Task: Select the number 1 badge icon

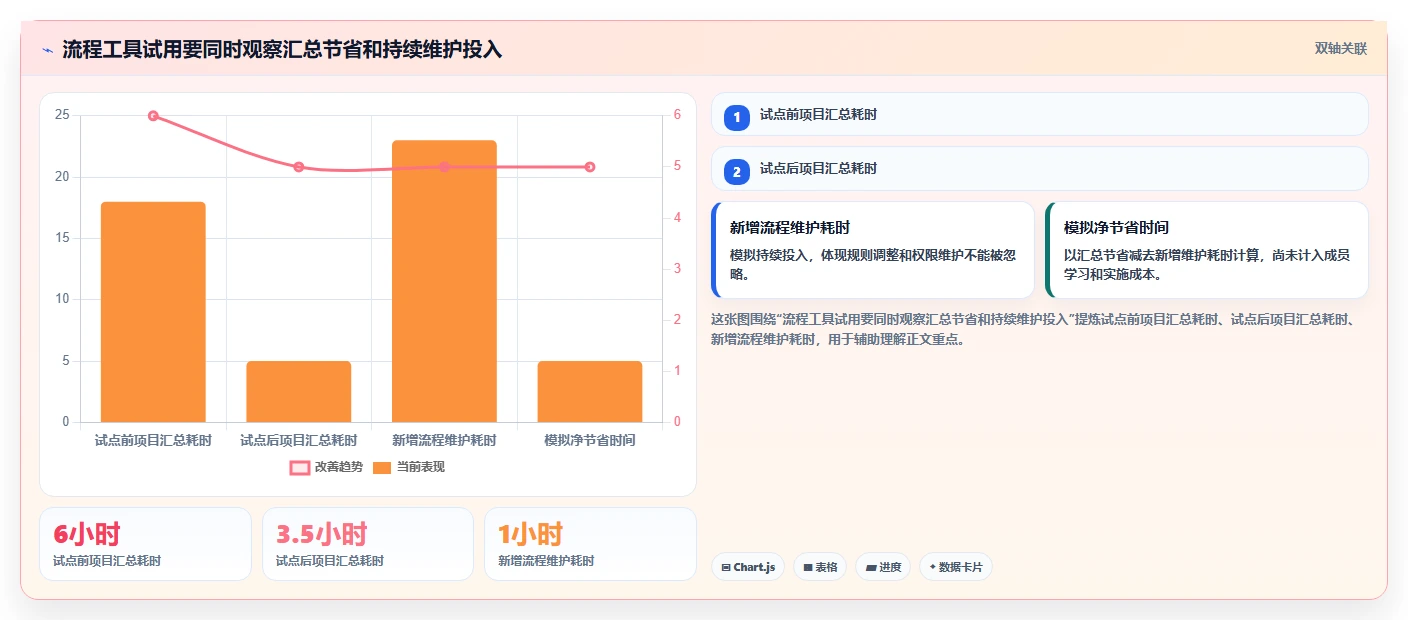Action: [x=737, y=117]
